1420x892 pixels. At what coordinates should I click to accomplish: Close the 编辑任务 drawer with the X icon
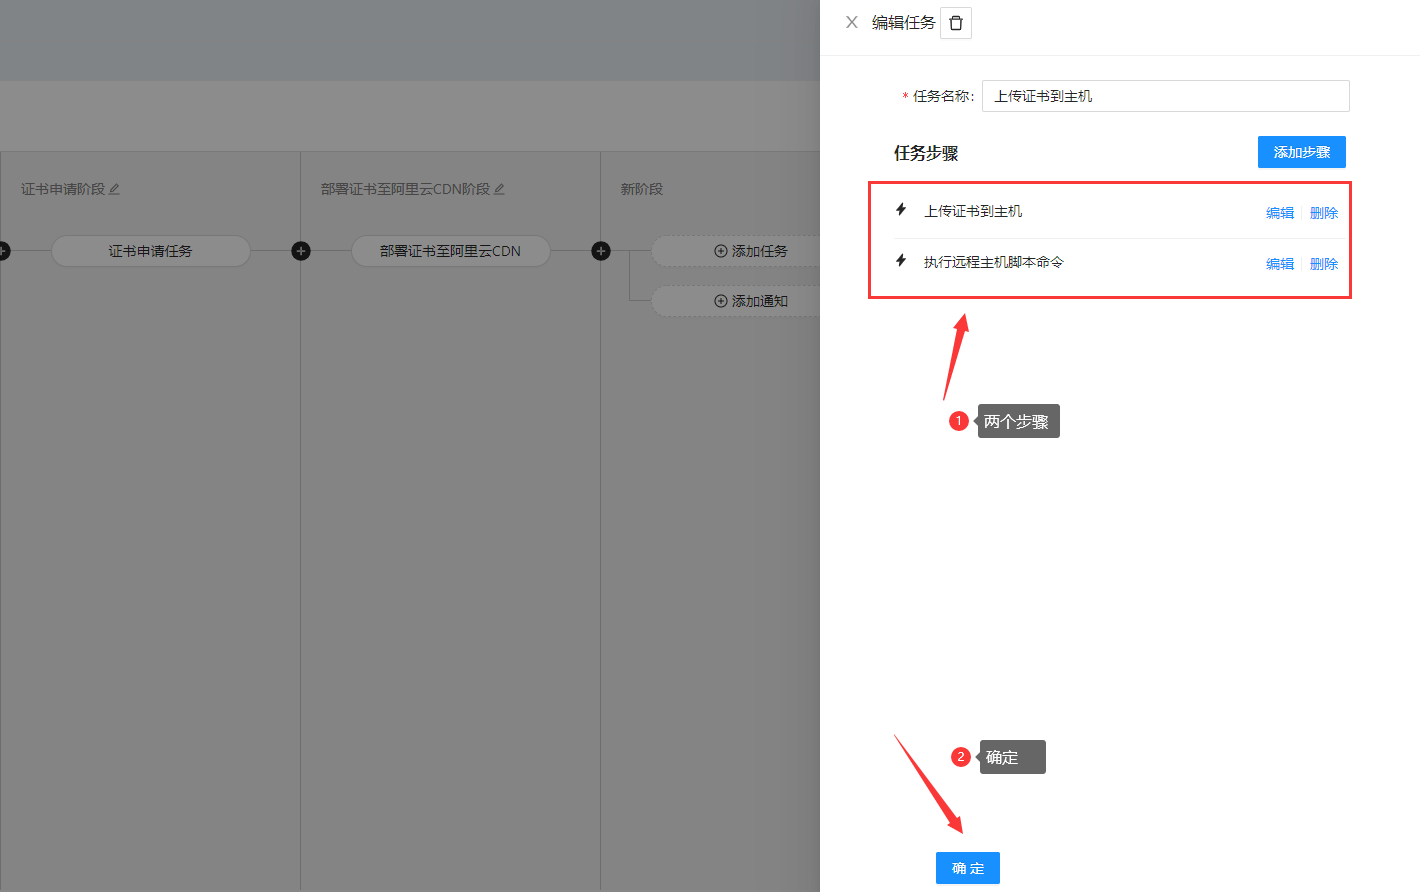pos(851,22)
